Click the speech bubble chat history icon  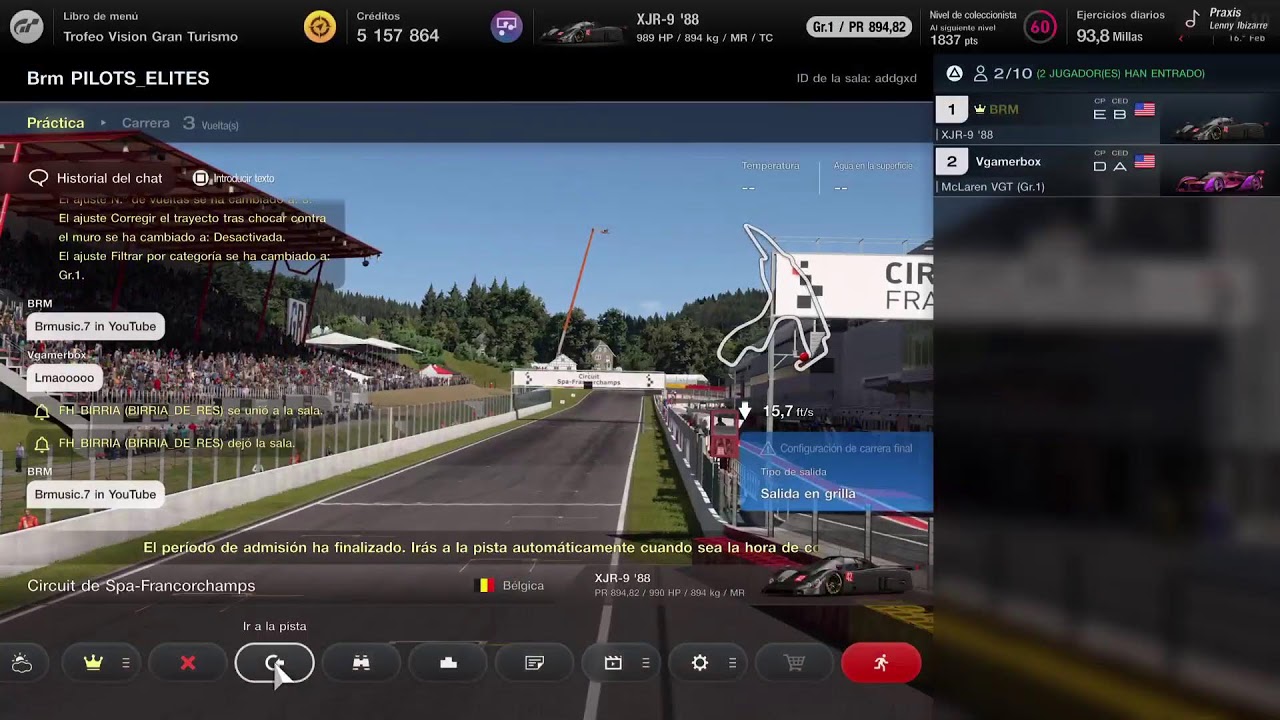click(x=39, y=178)
